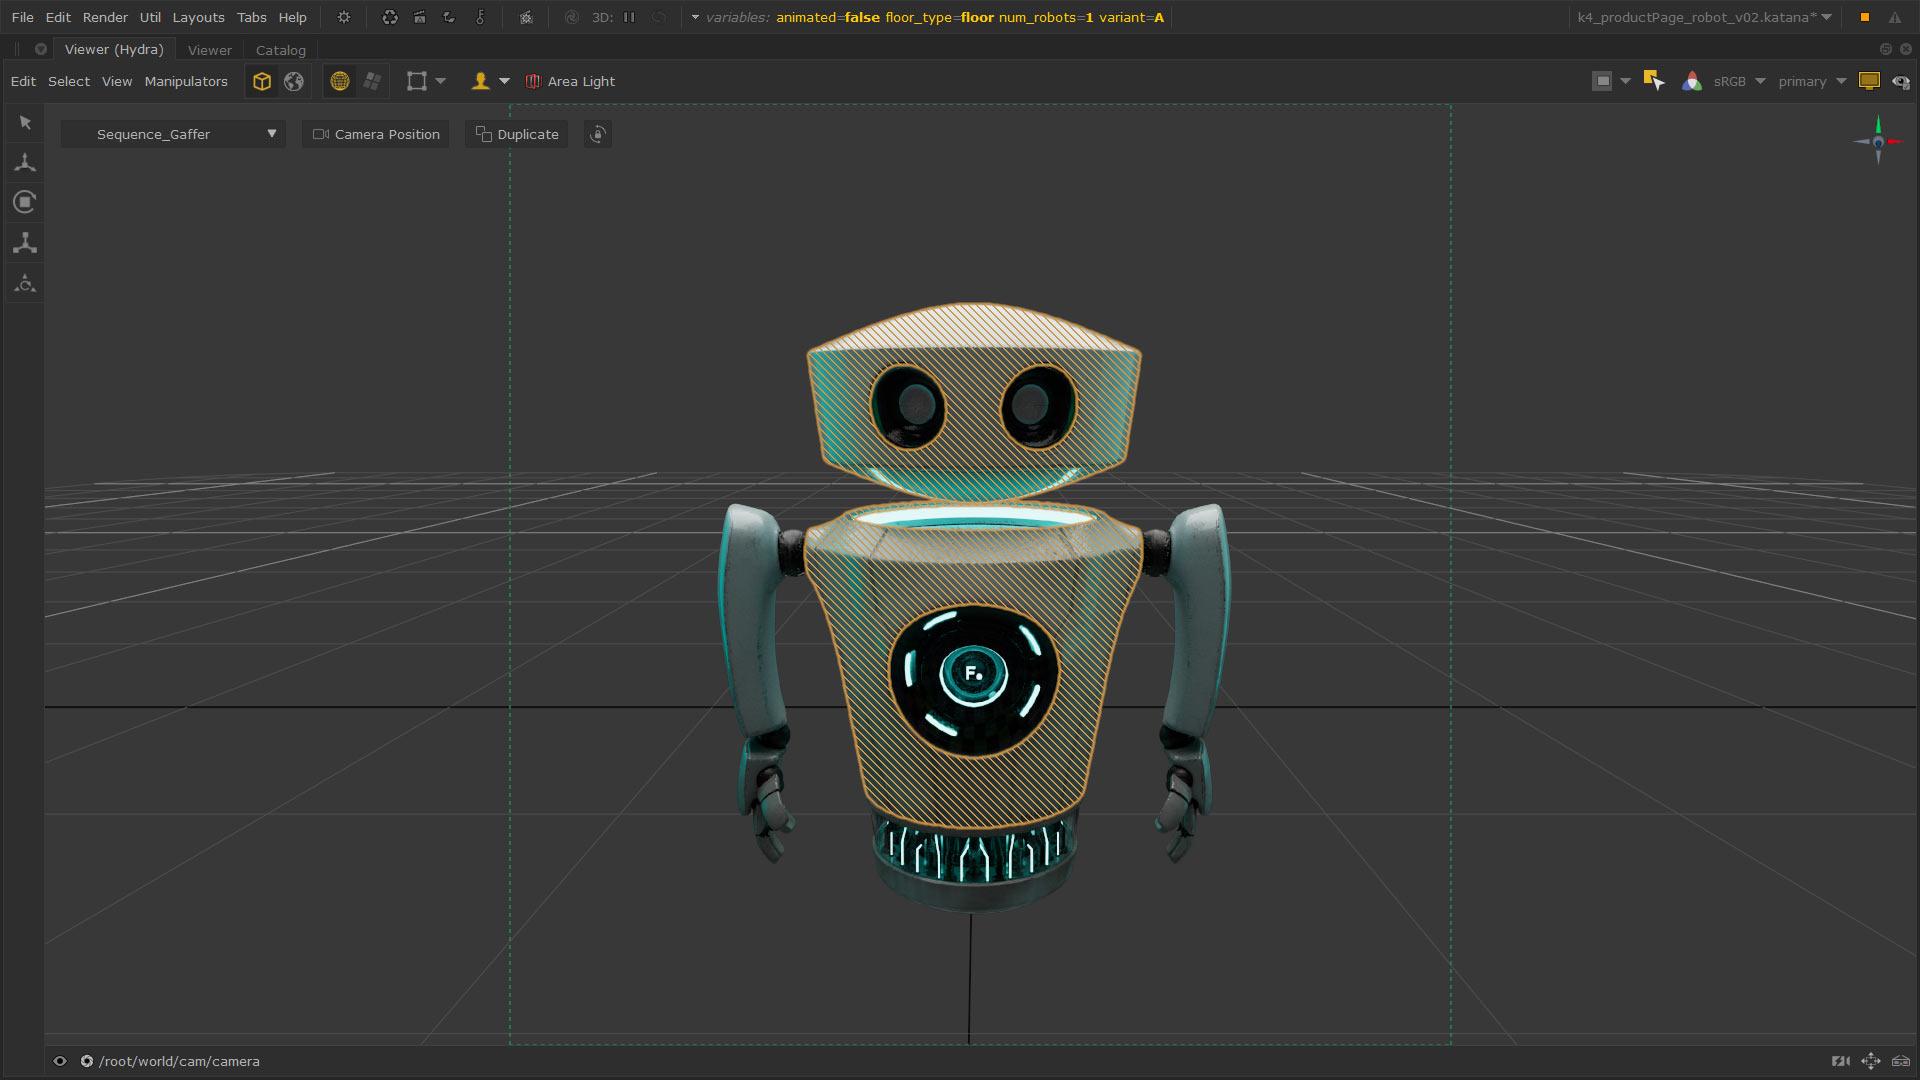Activate the translate manipulator tool
The width and height of the screenshot is (1920, 1080).
25,162
